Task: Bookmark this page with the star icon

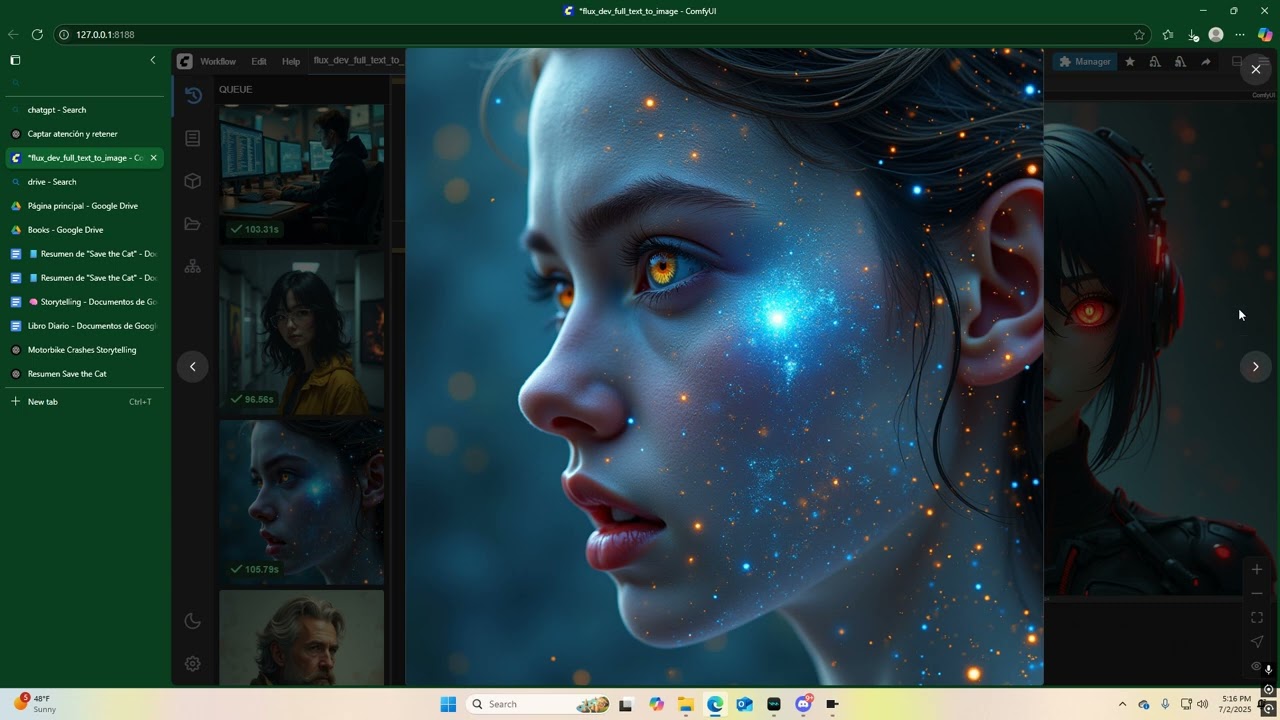Action: coord(1139,35)
